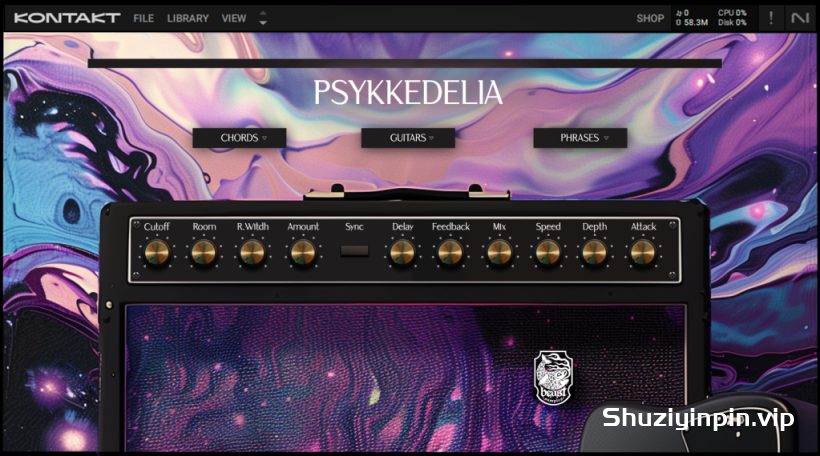Click the Room reverb knob
The width and height of the screenshot is (820, 456).
tap(204, 253)
